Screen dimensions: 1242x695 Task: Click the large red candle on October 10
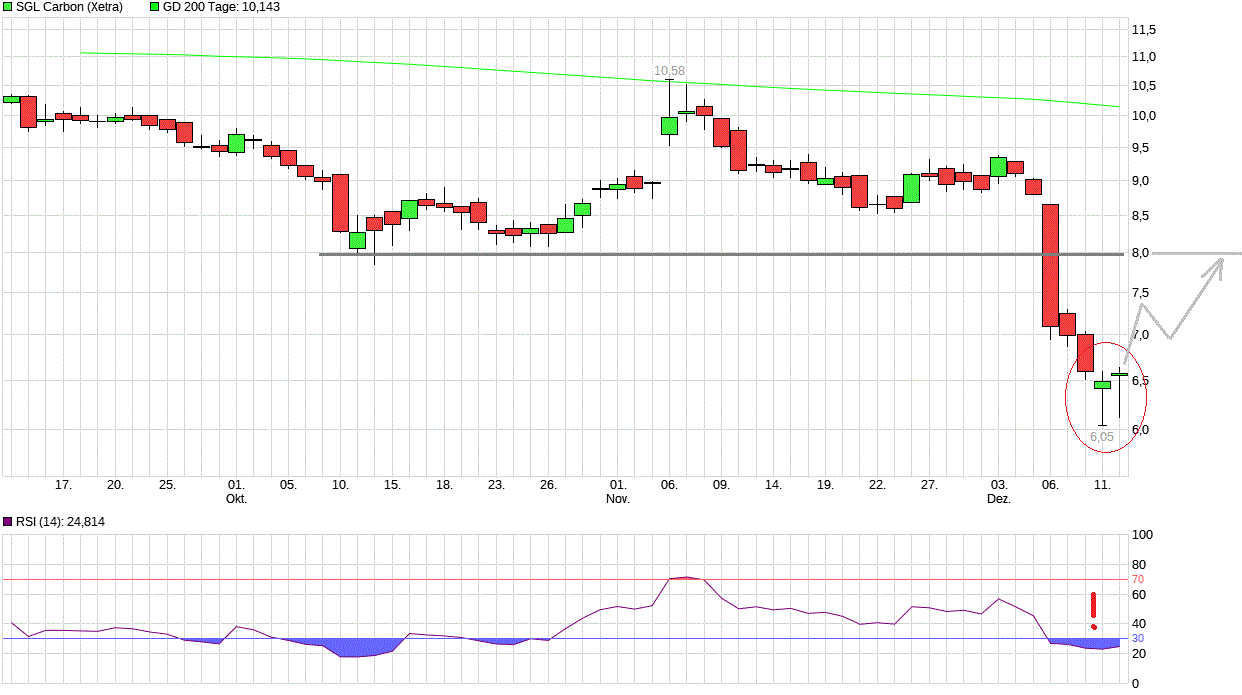pos(340,202)
